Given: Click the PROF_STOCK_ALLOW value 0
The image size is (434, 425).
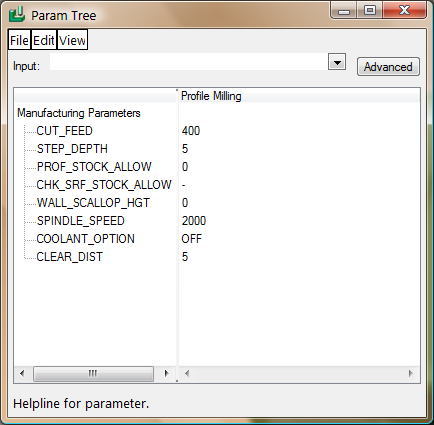Looking at the screenshot, I should point(185,167).
